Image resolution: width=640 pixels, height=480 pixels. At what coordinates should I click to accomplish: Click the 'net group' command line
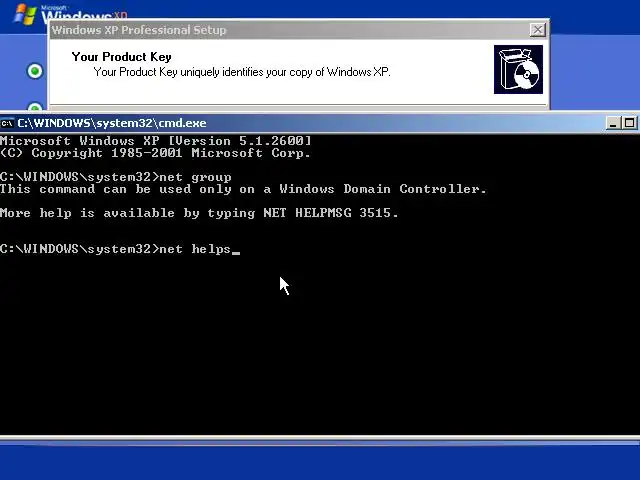(116, 177)
